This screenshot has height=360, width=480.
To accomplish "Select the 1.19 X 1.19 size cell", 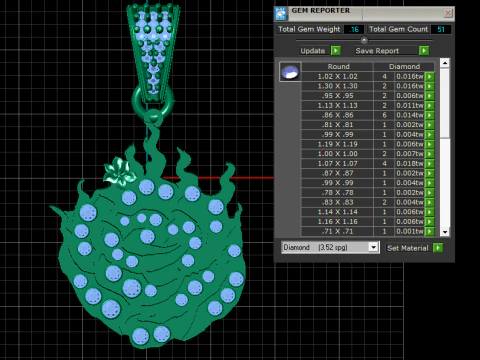I will 337,144.
